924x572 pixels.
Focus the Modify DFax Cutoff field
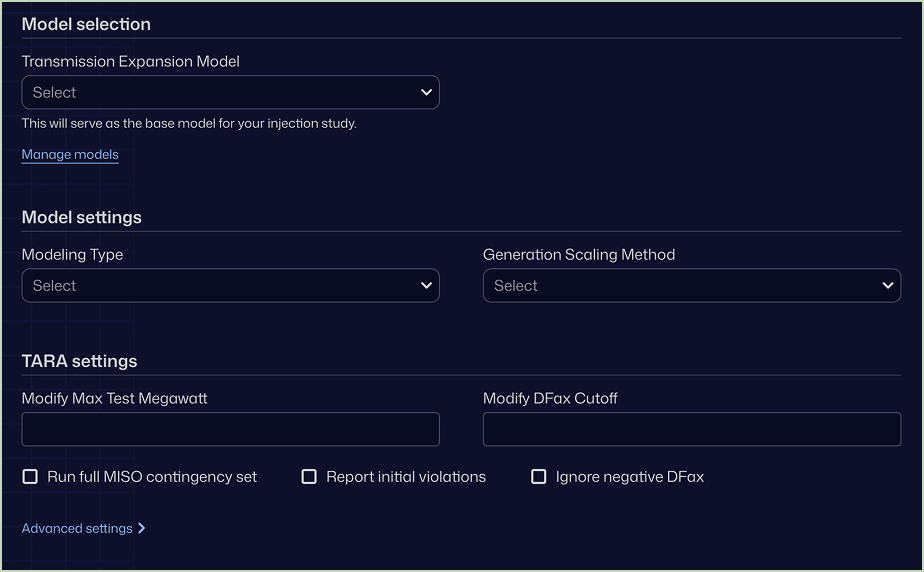pyautogui.click(x=692, y=429)
